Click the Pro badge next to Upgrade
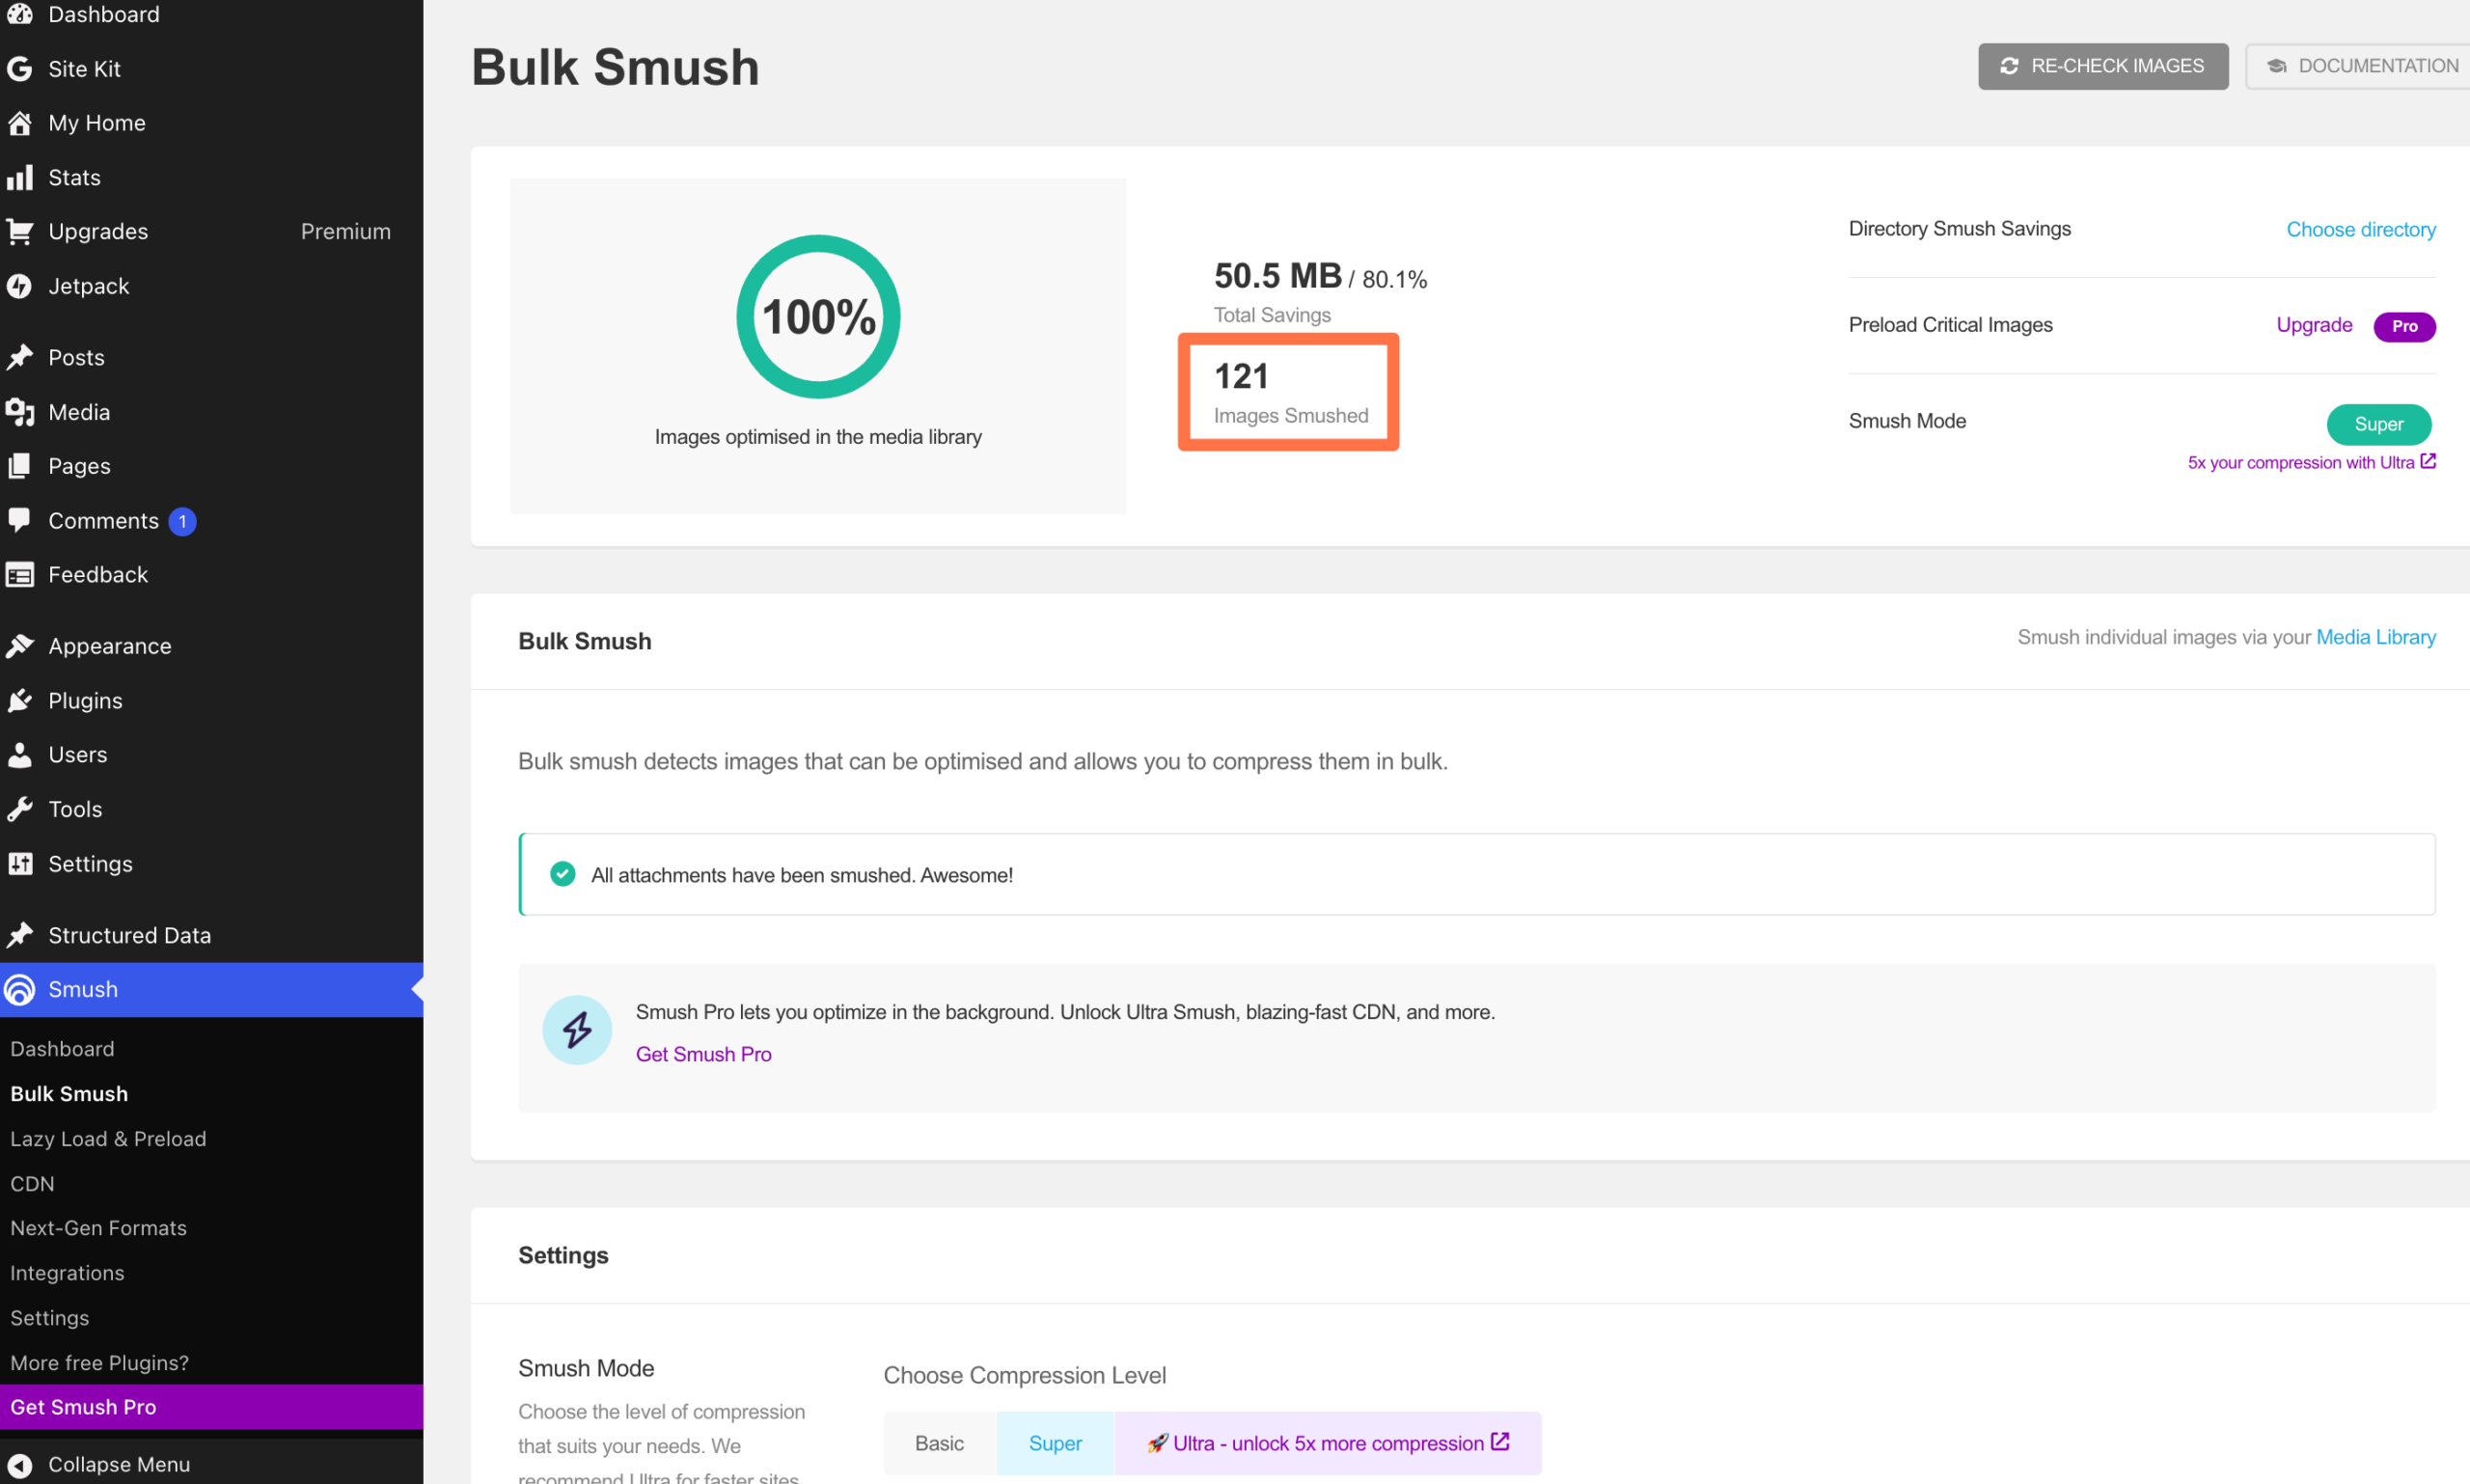 (2405, 326)
